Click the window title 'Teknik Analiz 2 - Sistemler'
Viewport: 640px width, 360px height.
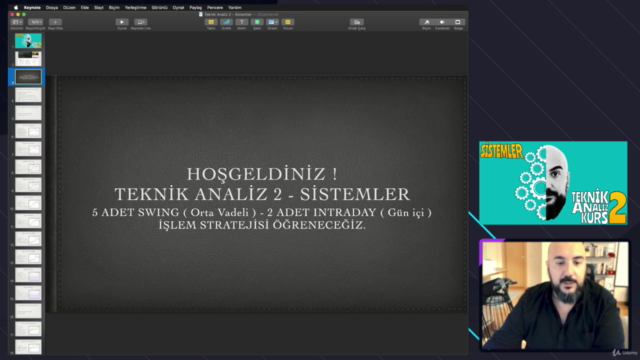pos(228,14)
